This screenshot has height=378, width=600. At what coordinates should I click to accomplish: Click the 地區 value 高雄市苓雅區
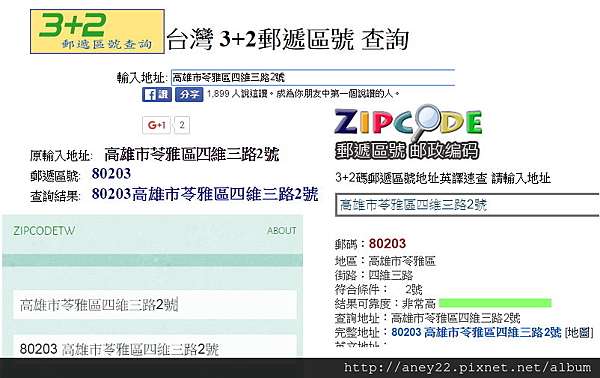pos(402,261)
